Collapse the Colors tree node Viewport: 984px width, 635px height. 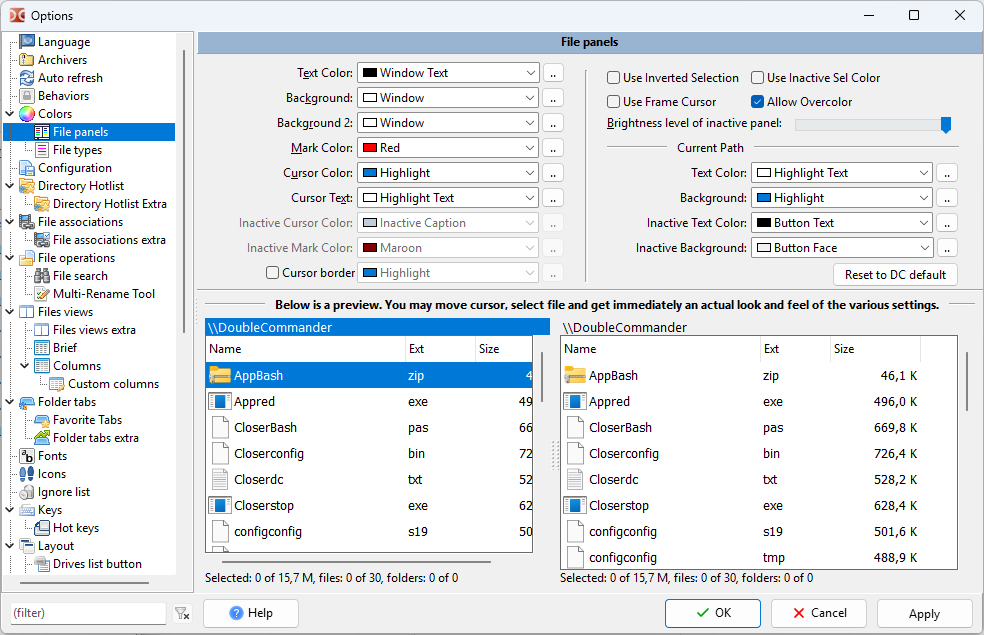pyautogui.click(x=9, y=114)
